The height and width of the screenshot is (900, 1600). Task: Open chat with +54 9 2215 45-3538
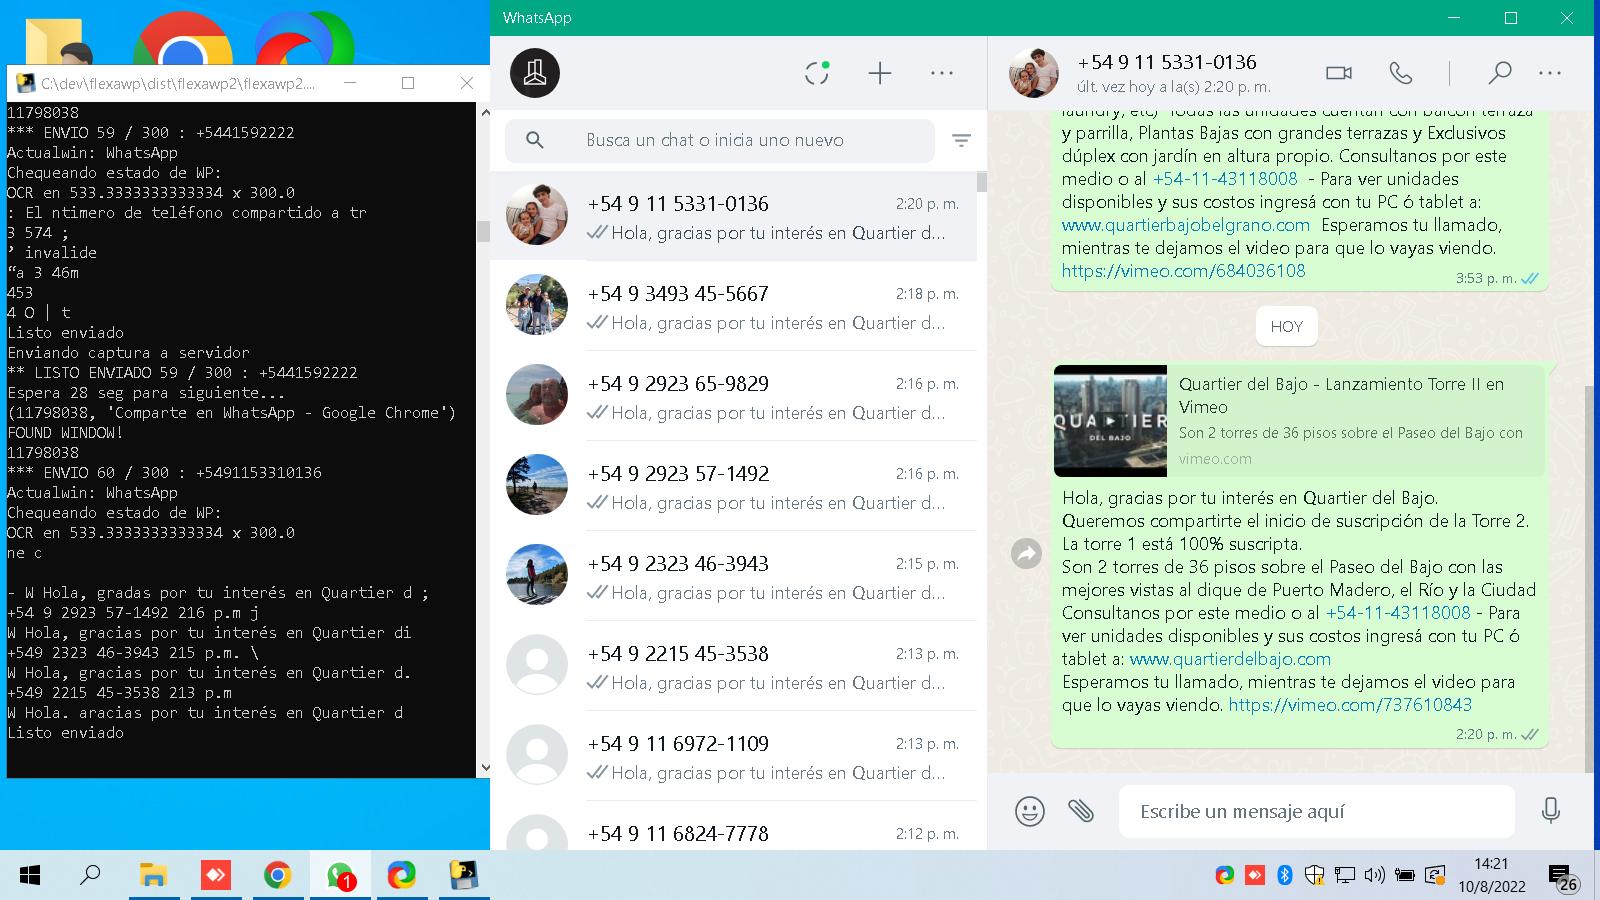point(733,666)
